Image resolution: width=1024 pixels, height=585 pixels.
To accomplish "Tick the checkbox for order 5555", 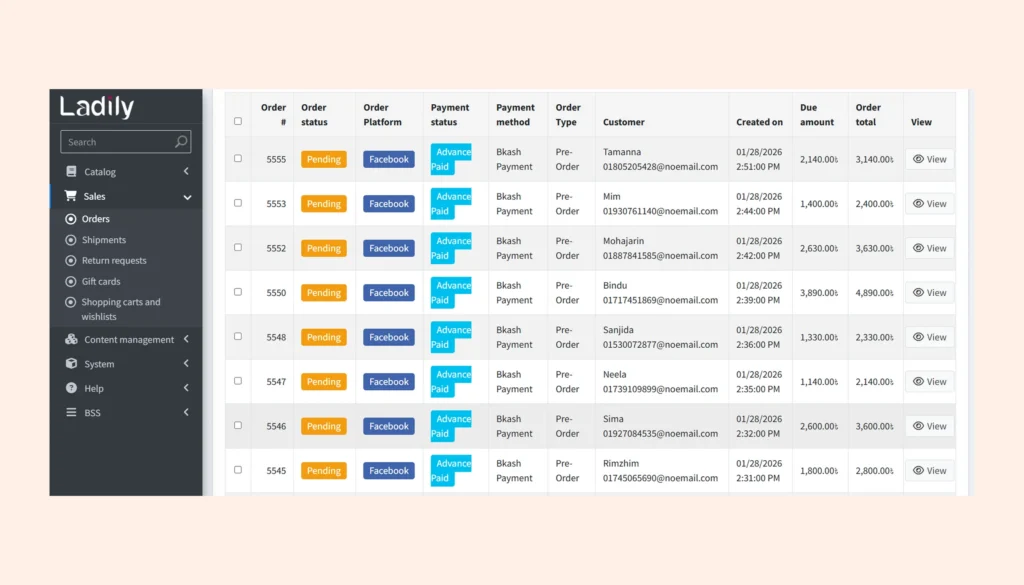I will coord(238,159).
